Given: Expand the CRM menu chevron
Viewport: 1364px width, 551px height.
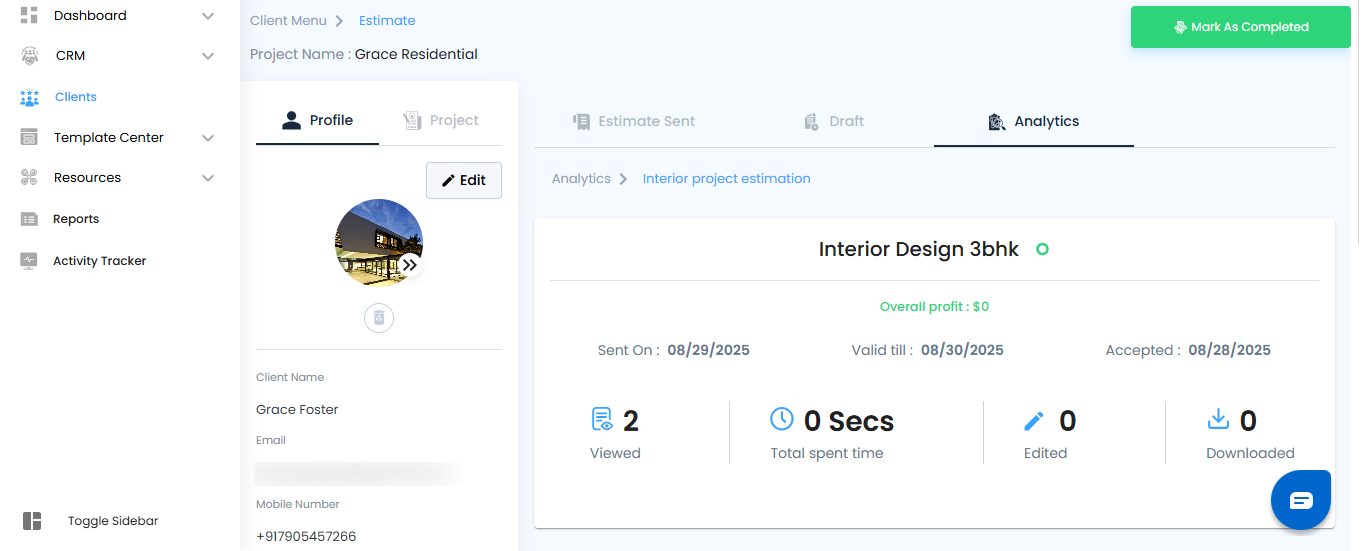Looking at the screenshot, I should point(208,56).
